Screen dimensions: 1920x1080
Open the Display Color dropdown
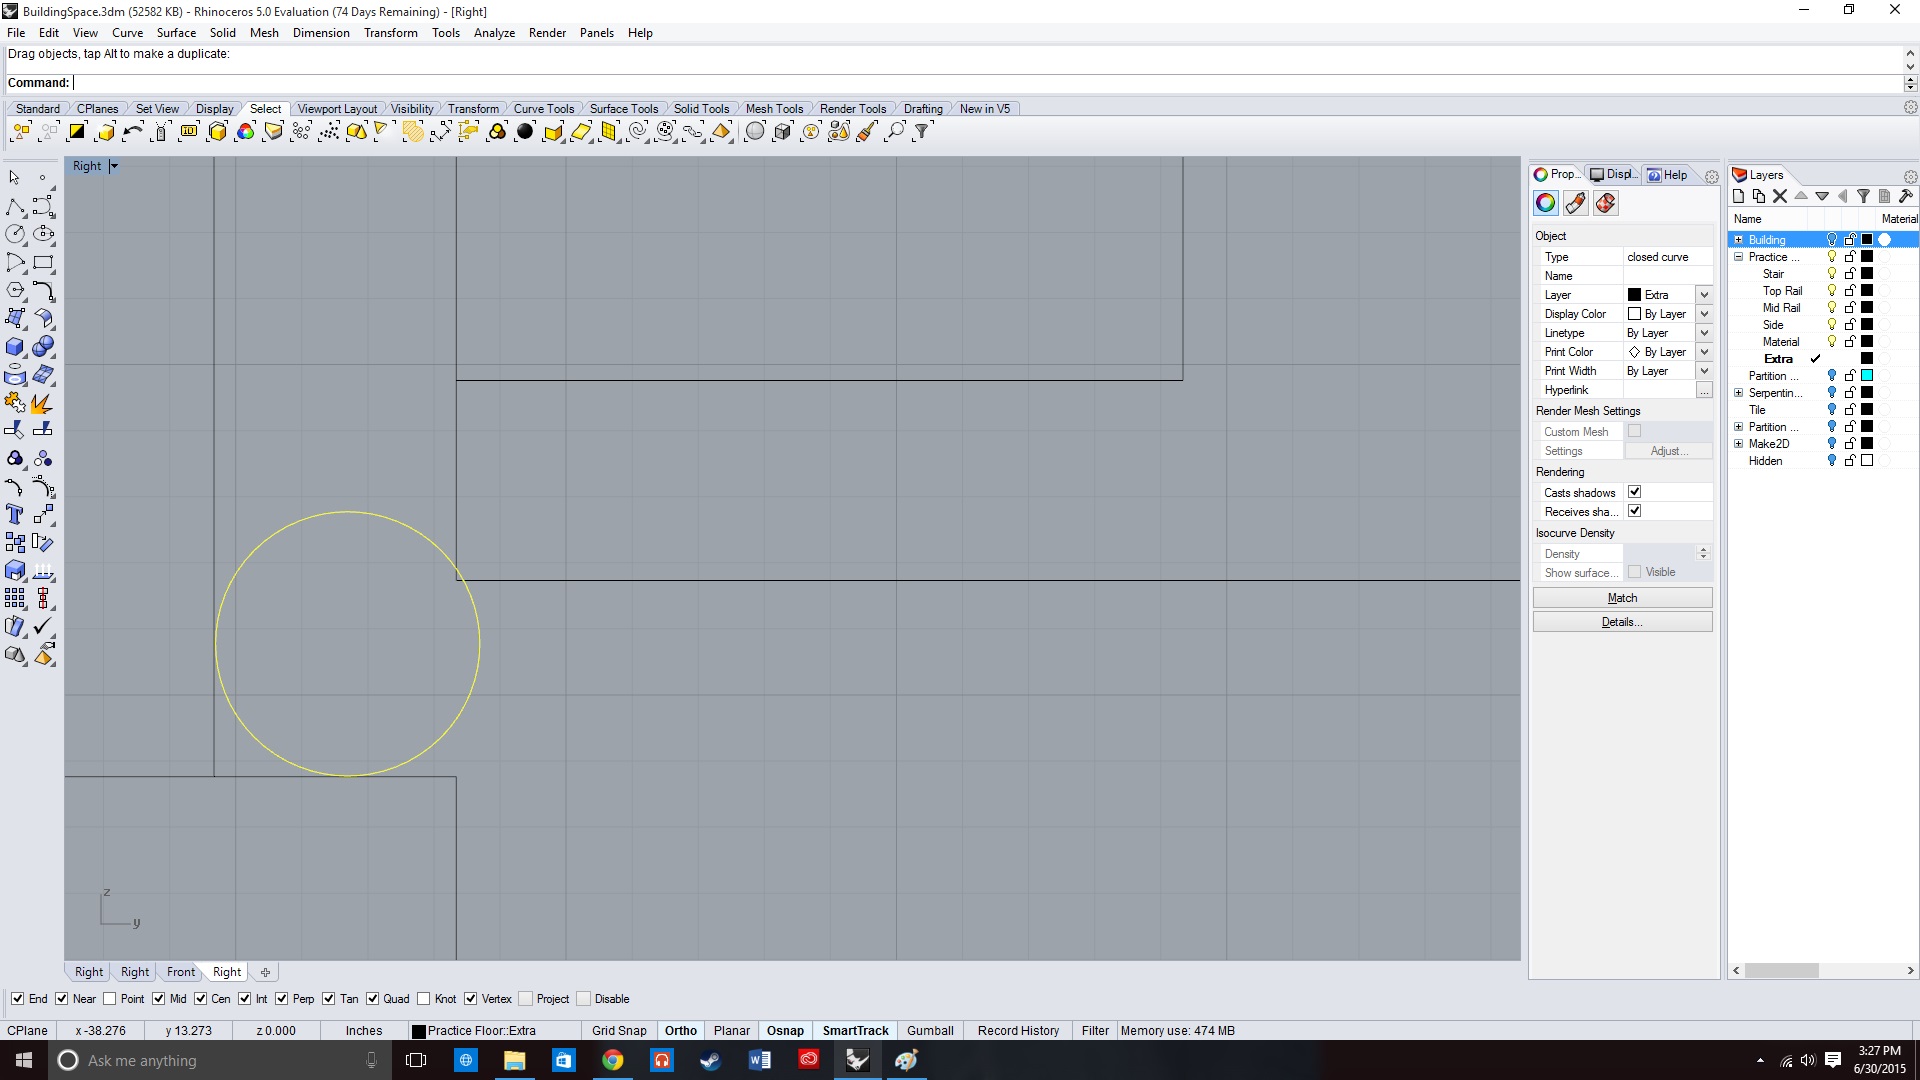click(x=1704, y=314)
